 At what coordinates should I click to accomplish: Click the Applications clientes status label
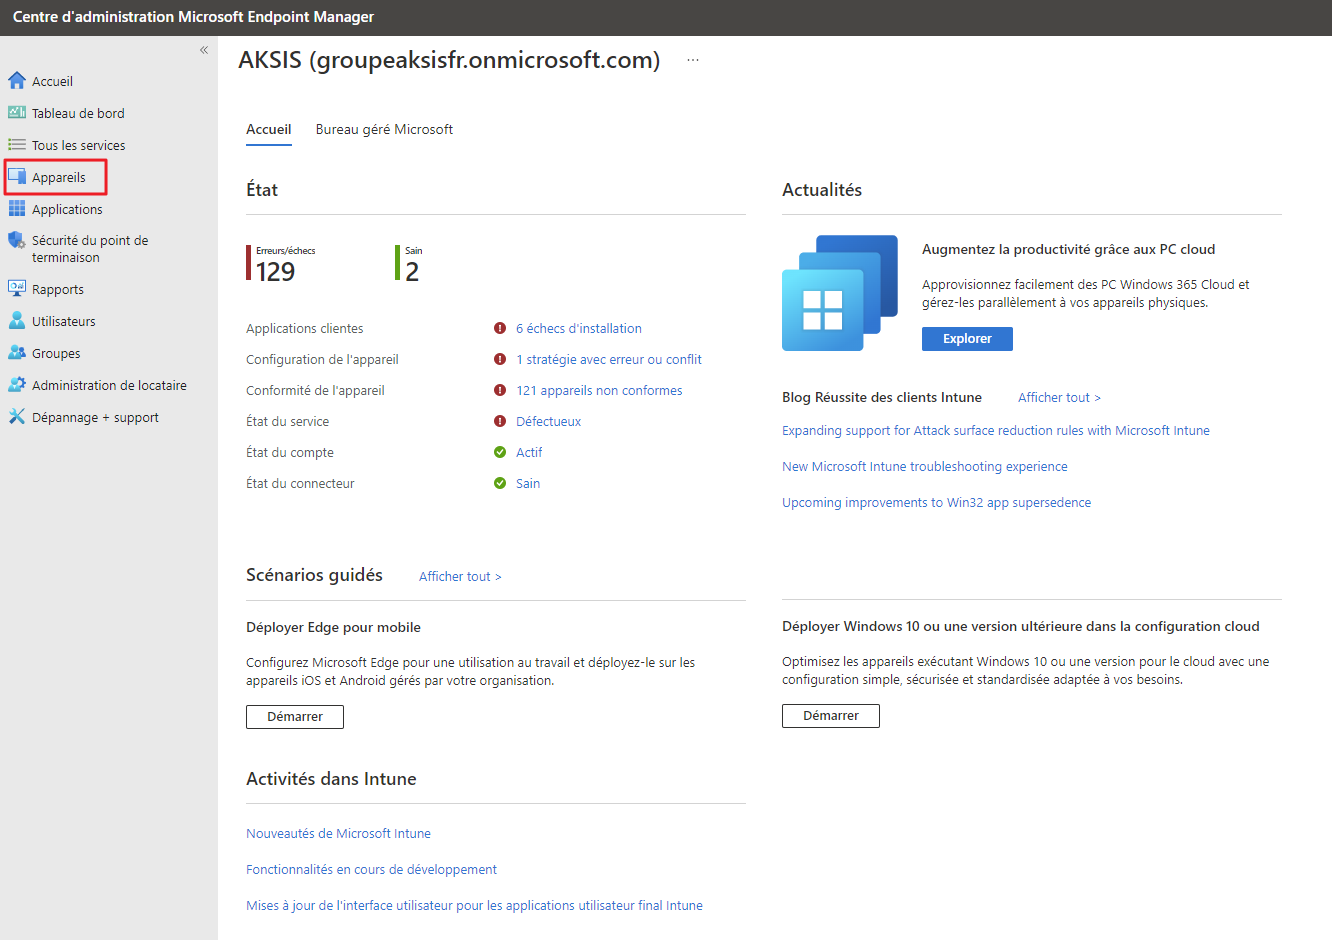305,328
